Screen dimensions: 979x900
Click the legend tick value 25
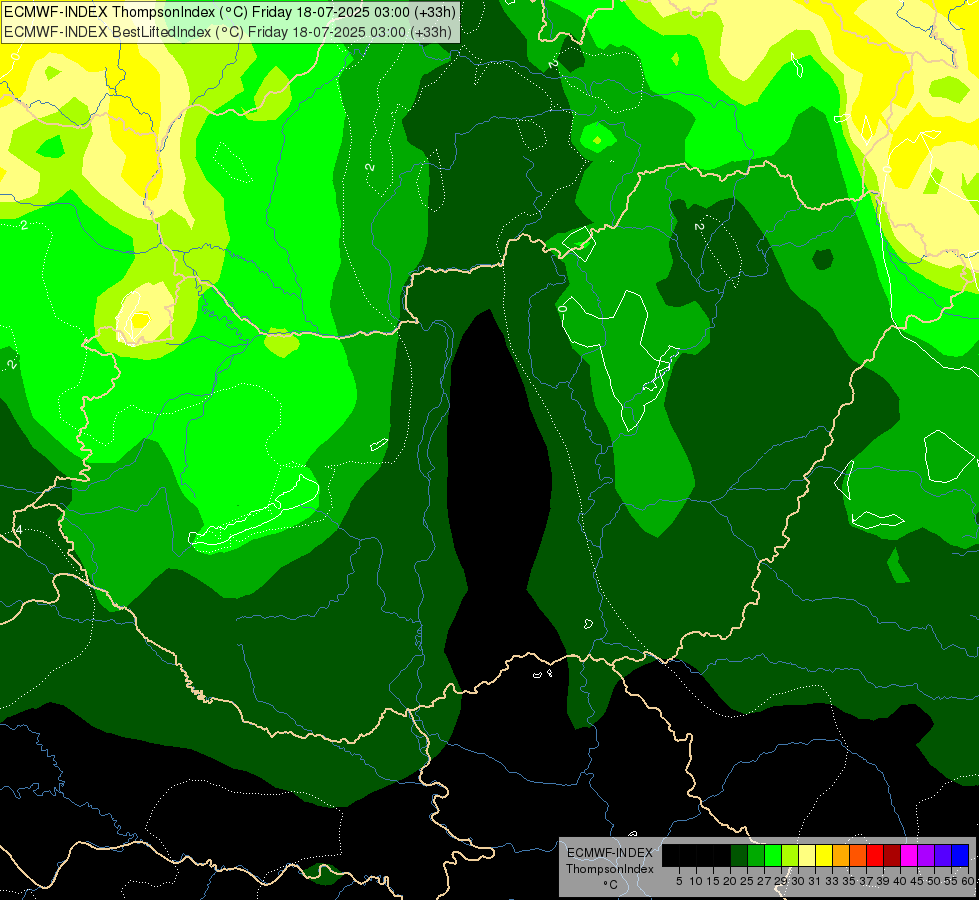coord(747,881)
